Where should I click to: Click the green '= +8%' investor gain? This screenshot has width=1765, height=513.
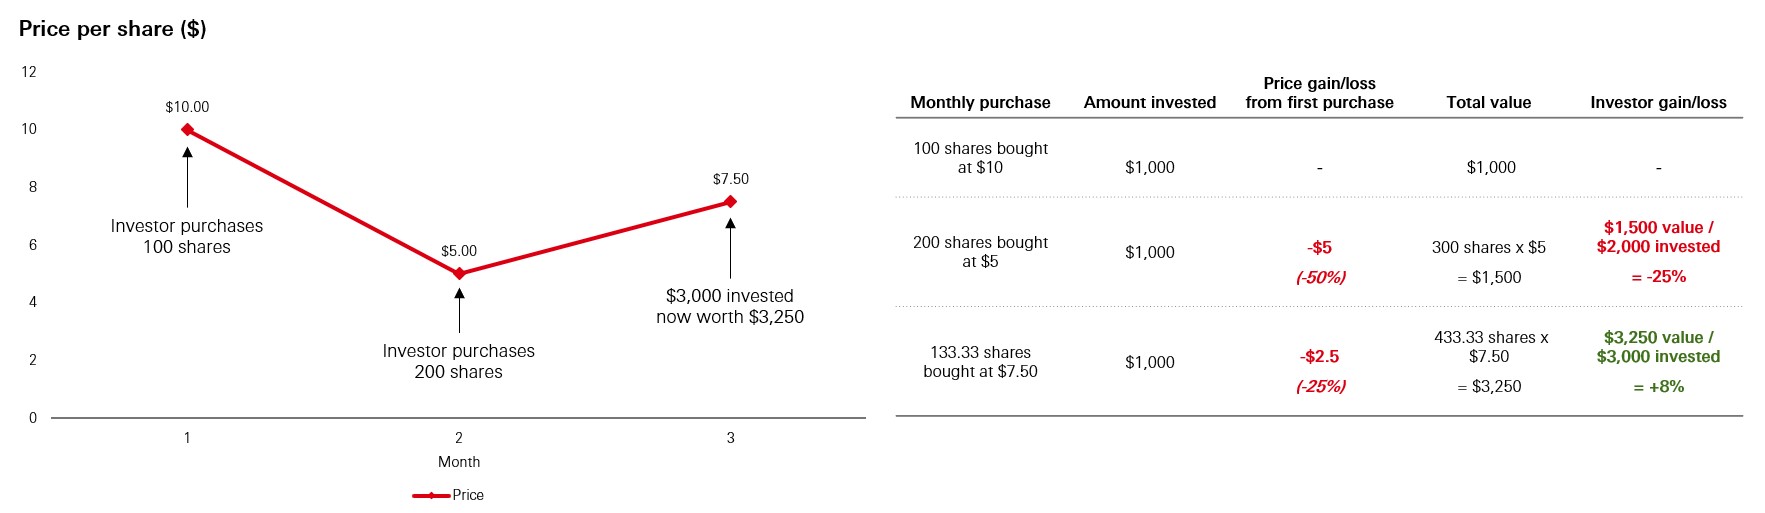click(x=1658, y=386)
